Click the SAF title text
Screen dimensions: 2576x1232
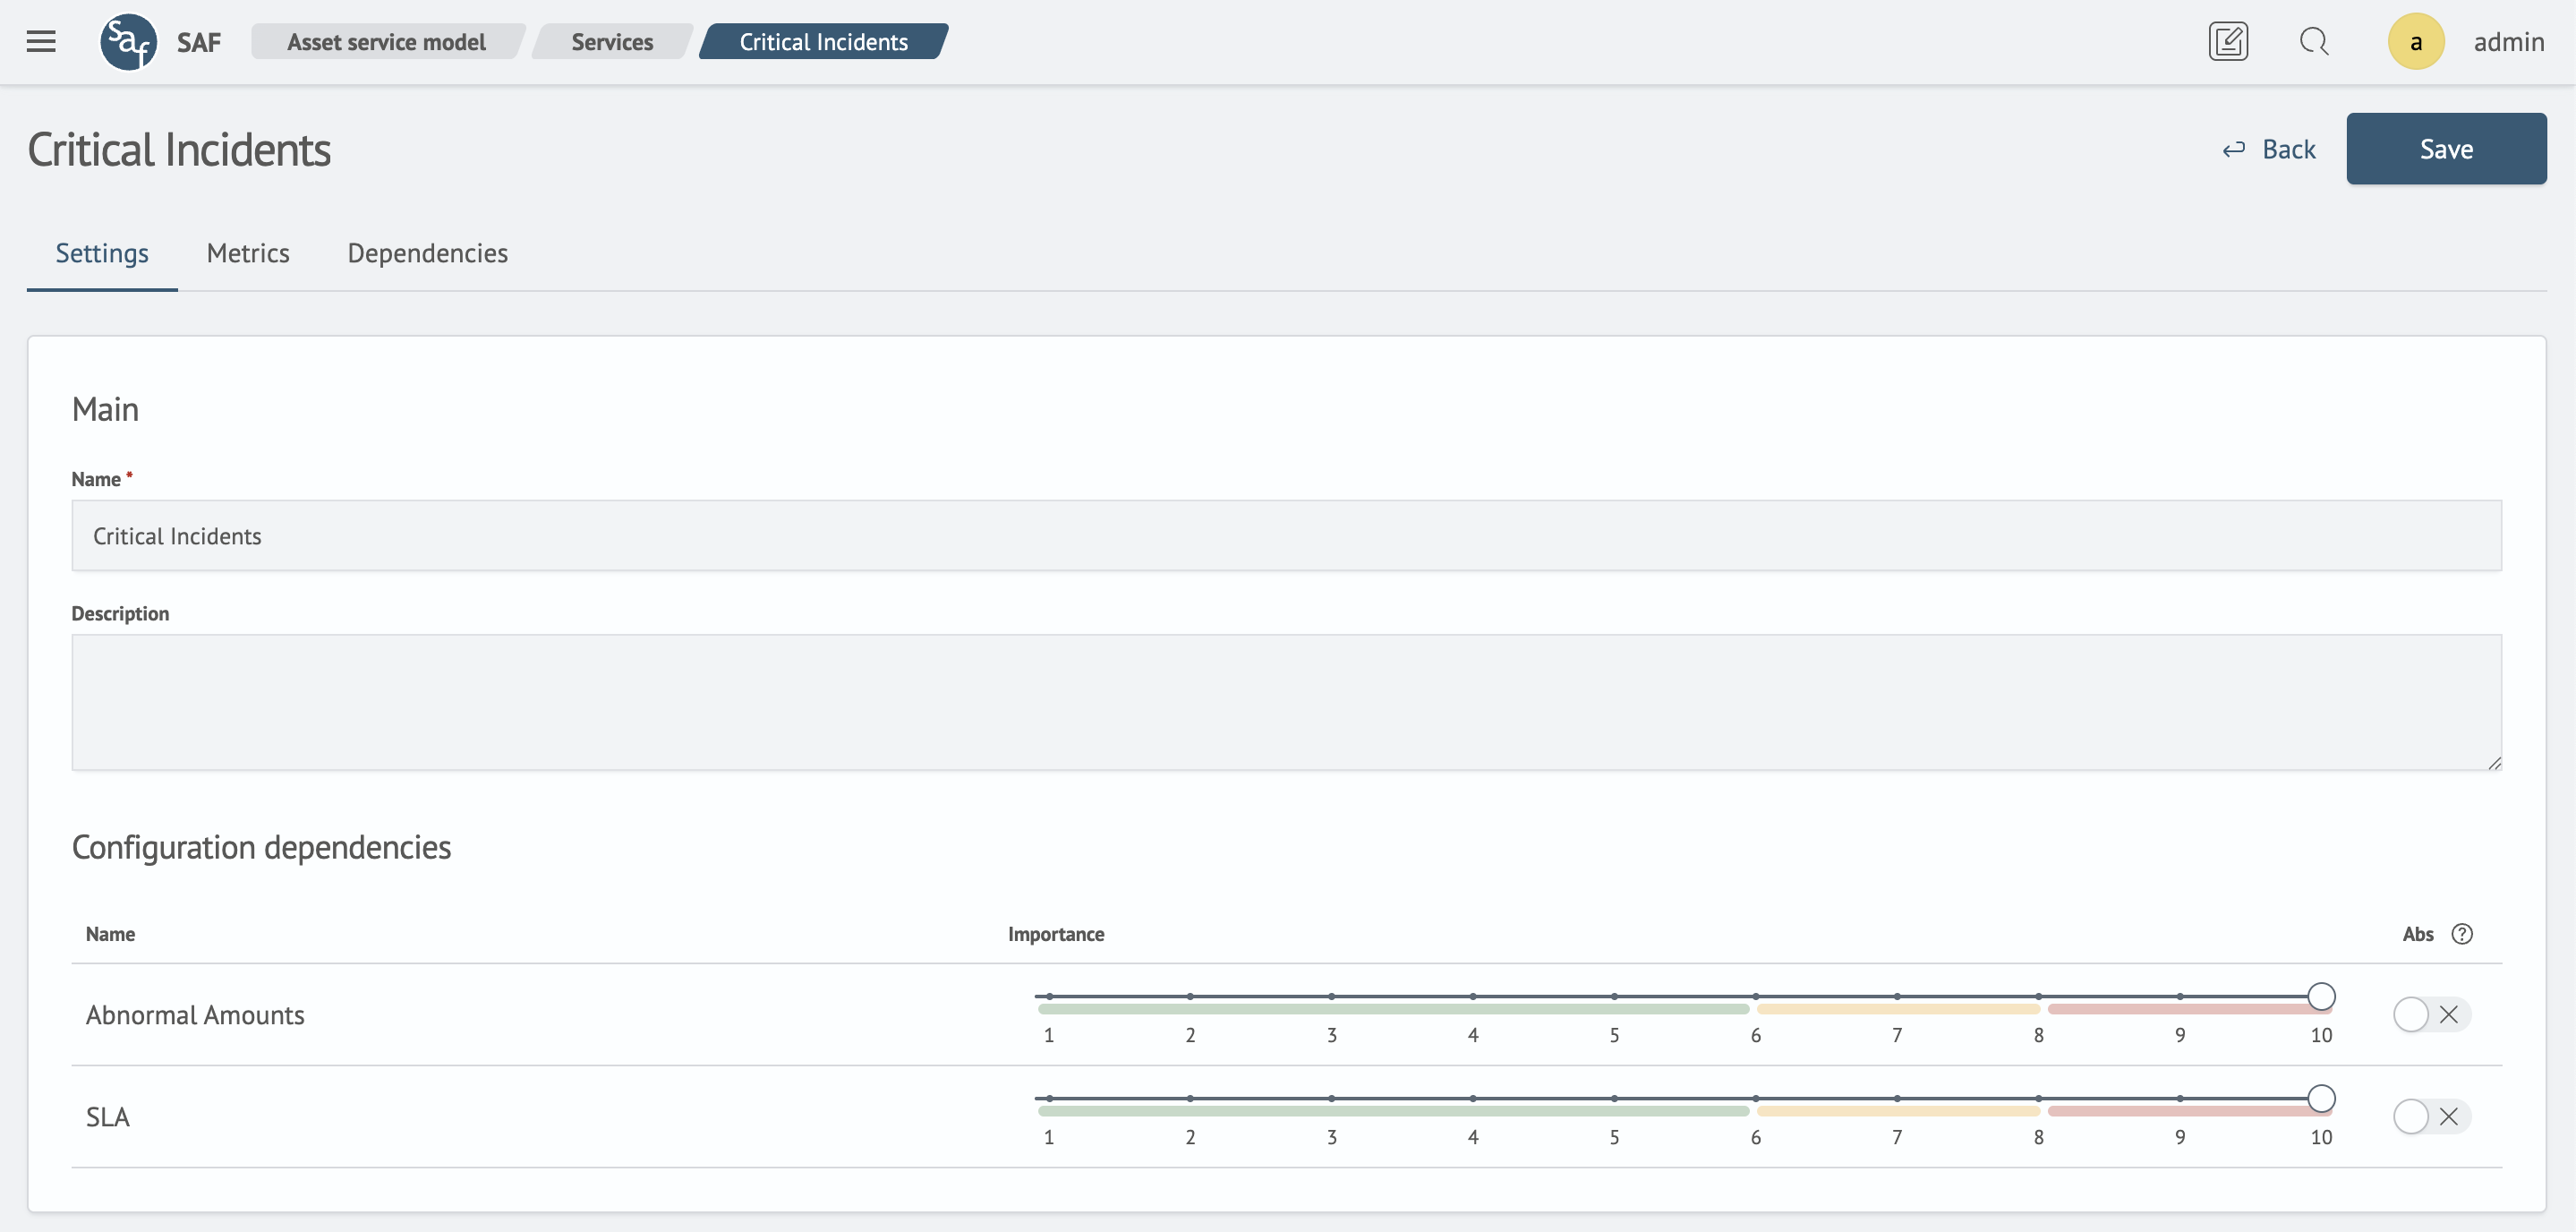point(199,42)
